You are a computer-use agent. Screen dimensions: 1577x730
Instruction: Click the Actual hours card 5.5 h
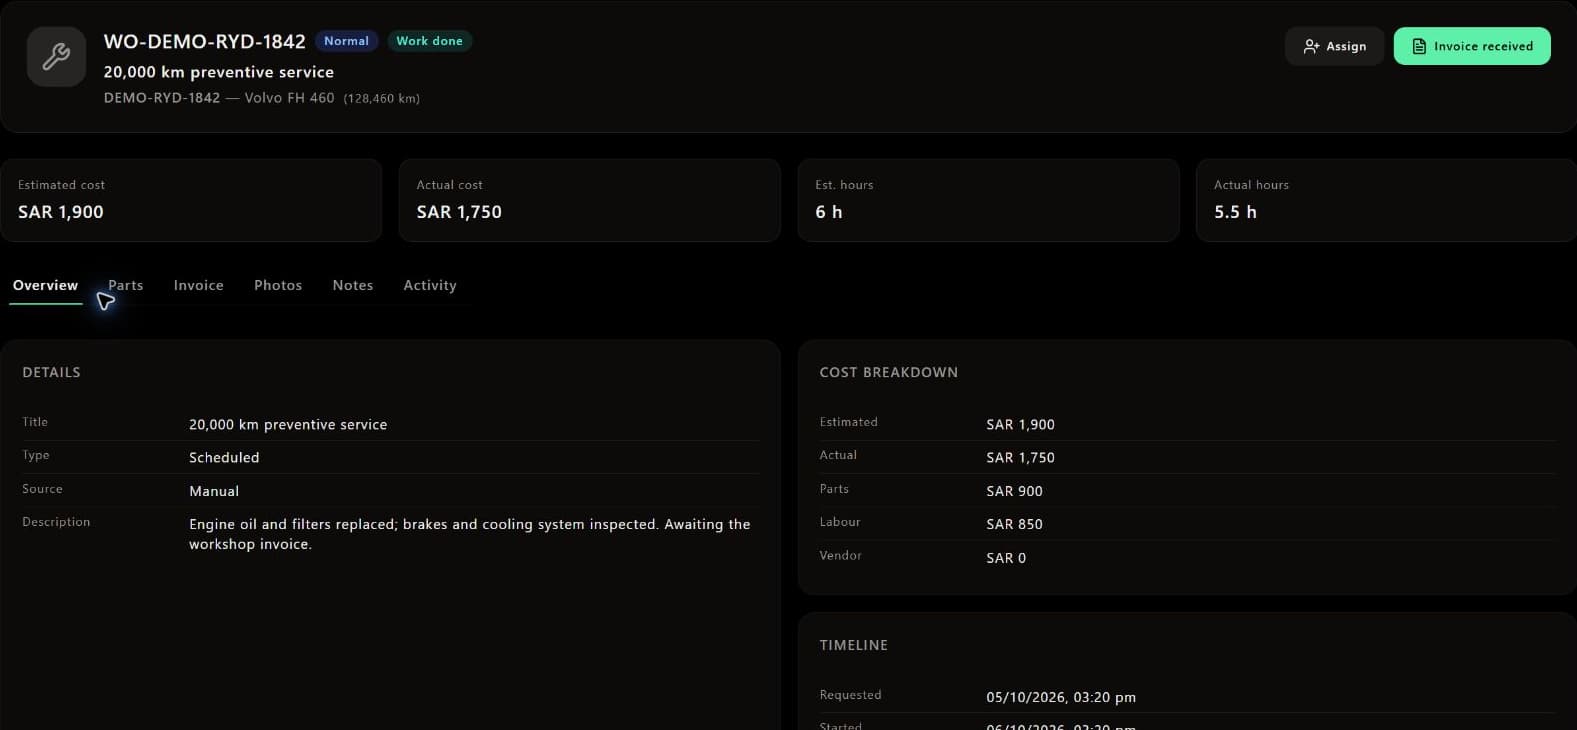1386,200
